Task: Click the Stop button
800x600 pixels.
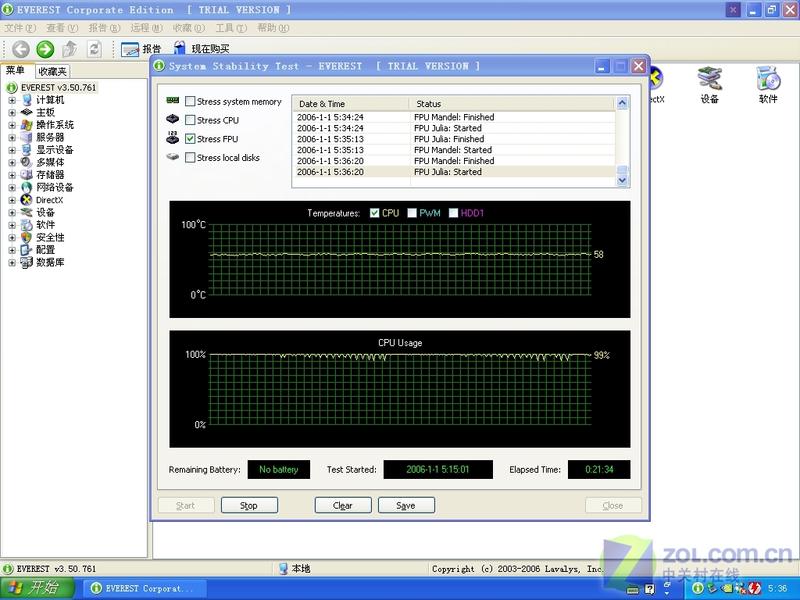Action: [249, 506]
